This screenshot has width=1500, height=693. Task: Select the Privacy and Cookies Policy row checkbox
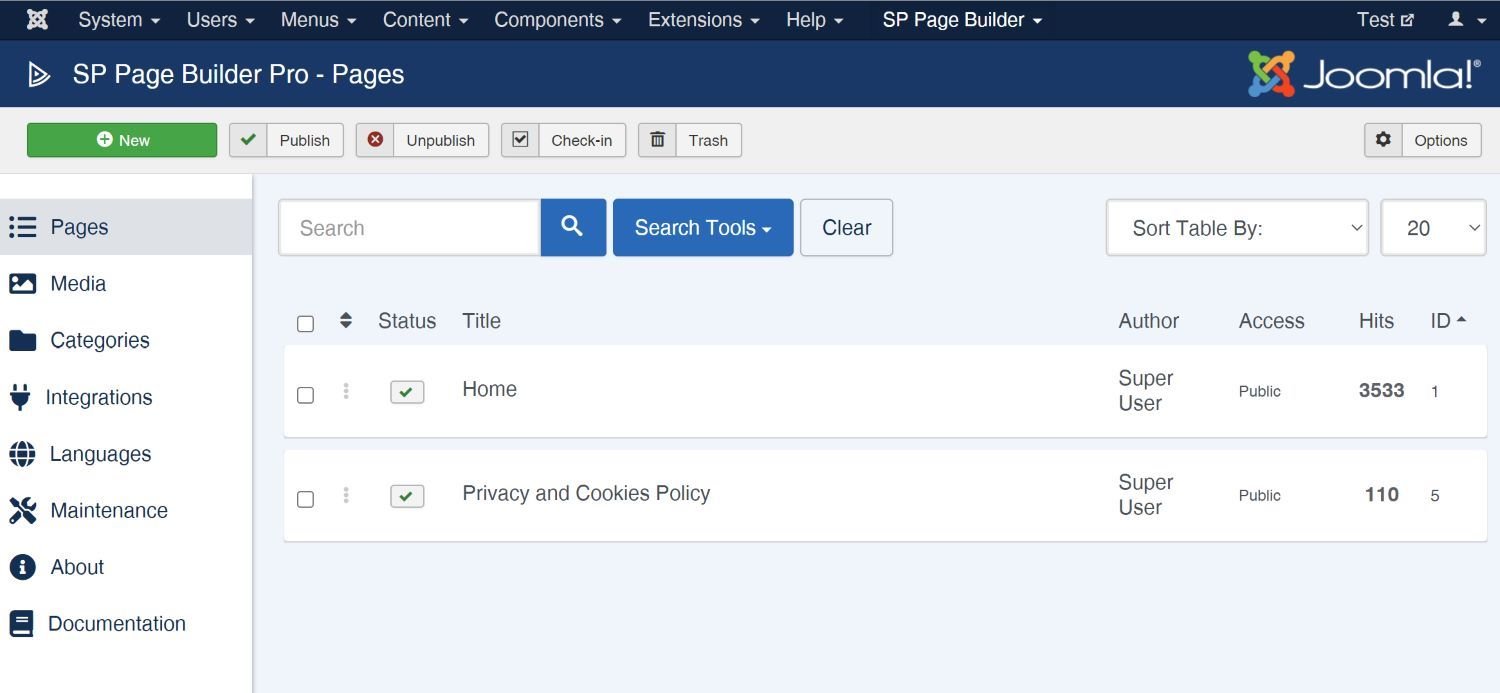click(x=305, y=498)
